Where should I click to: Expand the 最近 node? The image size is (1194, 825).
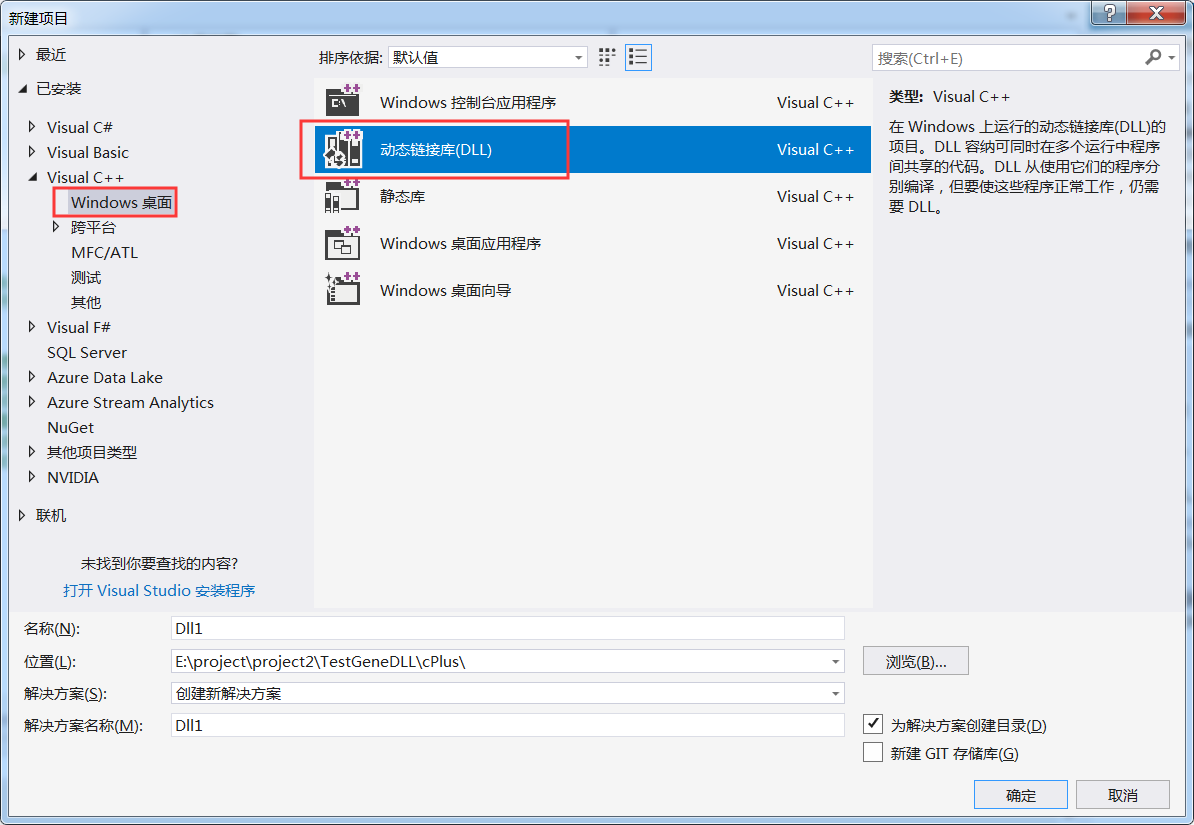pyautogui.click(x=22, y=54)
